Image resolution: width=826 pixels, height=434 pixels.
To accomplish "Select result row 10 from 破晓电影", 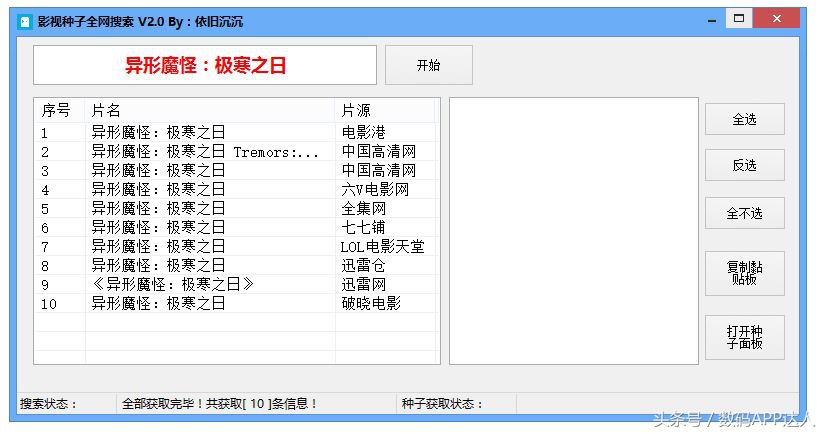I will [236, 303].
